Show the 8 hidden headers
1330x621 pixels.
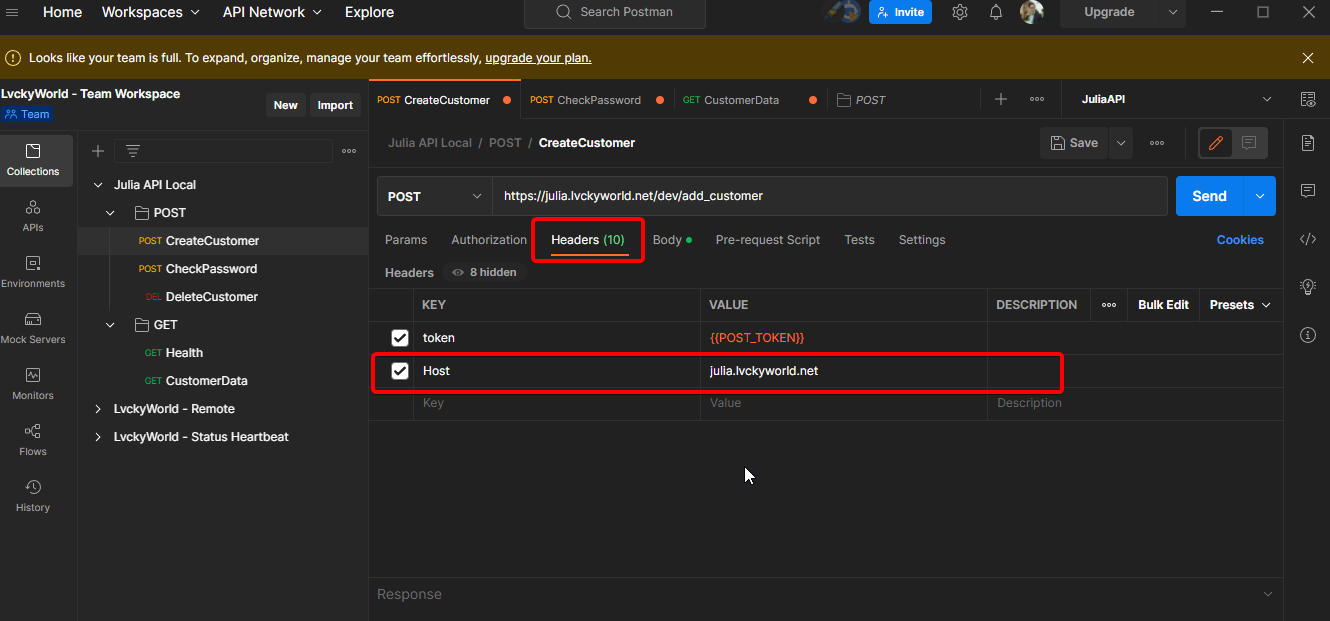(x=485, y=272)
